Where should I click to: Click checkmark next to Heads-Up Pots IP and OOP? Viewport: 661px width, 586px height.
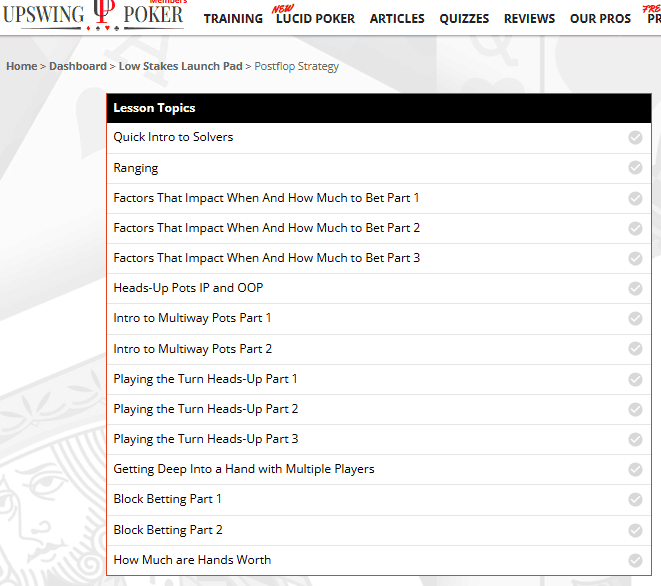(x=635, y=288)
